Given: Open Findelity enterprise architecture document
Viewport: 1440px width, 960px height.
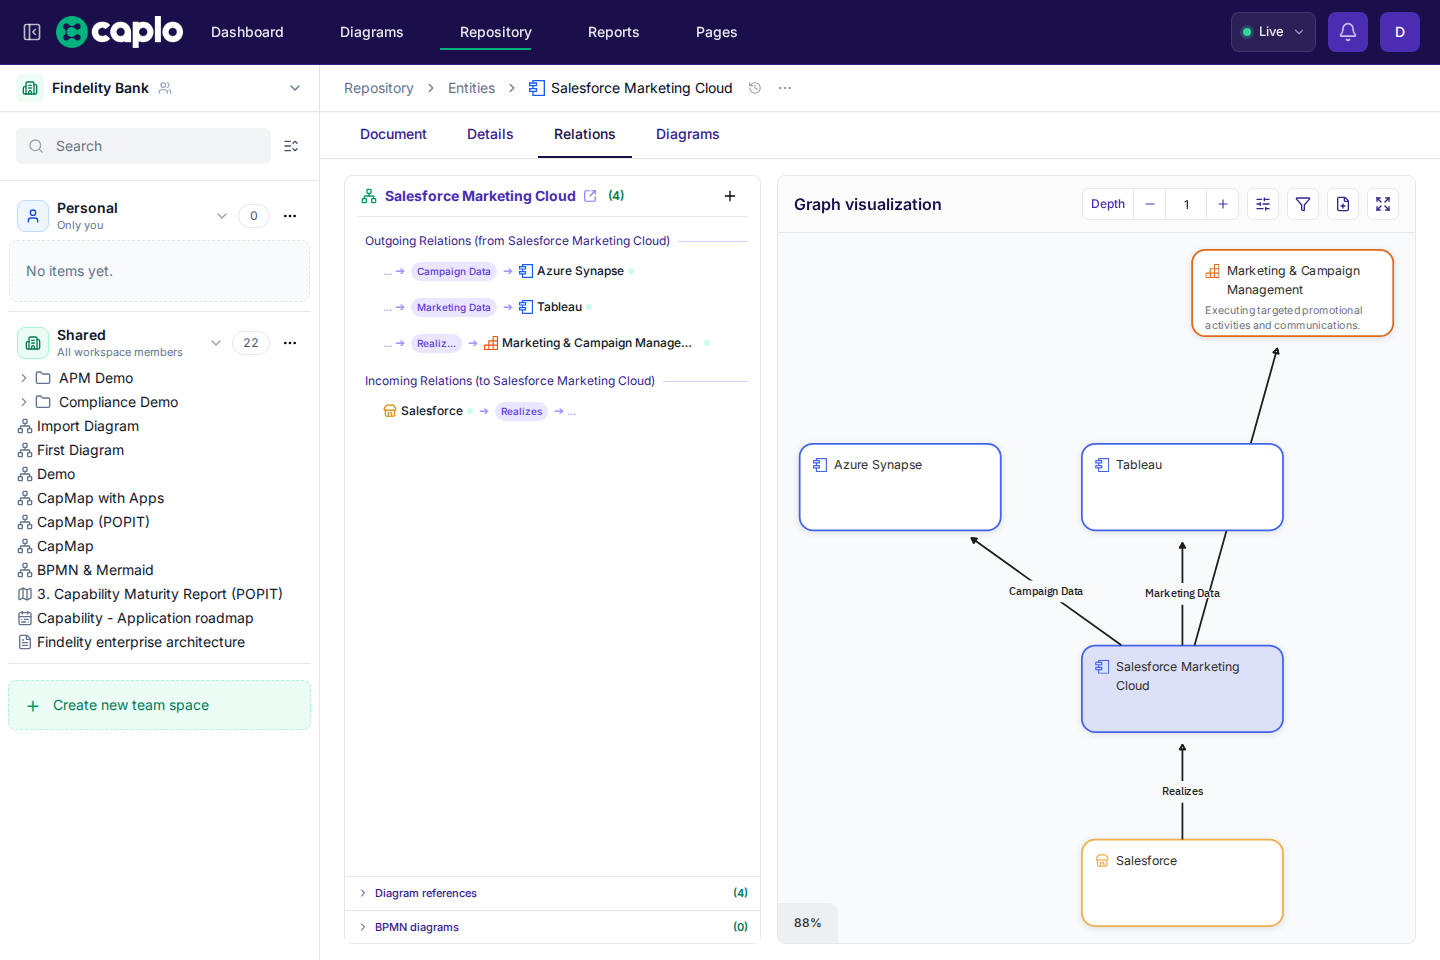Looking at the screenshot, I should [x=141, y=642].
